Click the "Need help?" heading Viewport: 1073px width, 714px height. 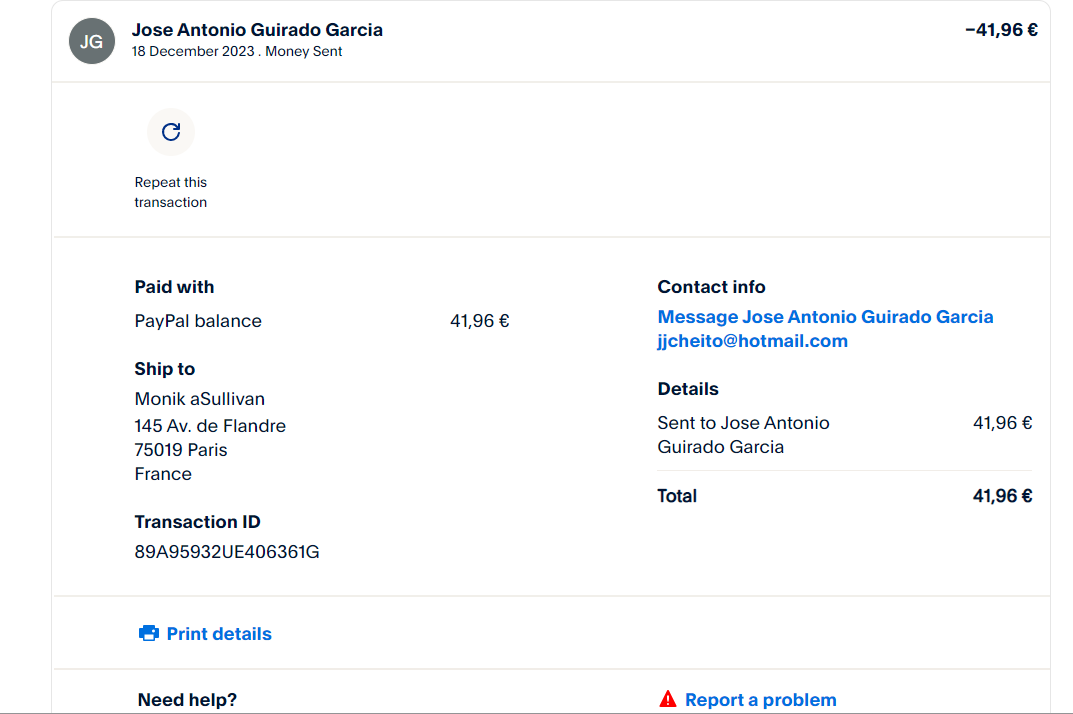click(187, 700)
